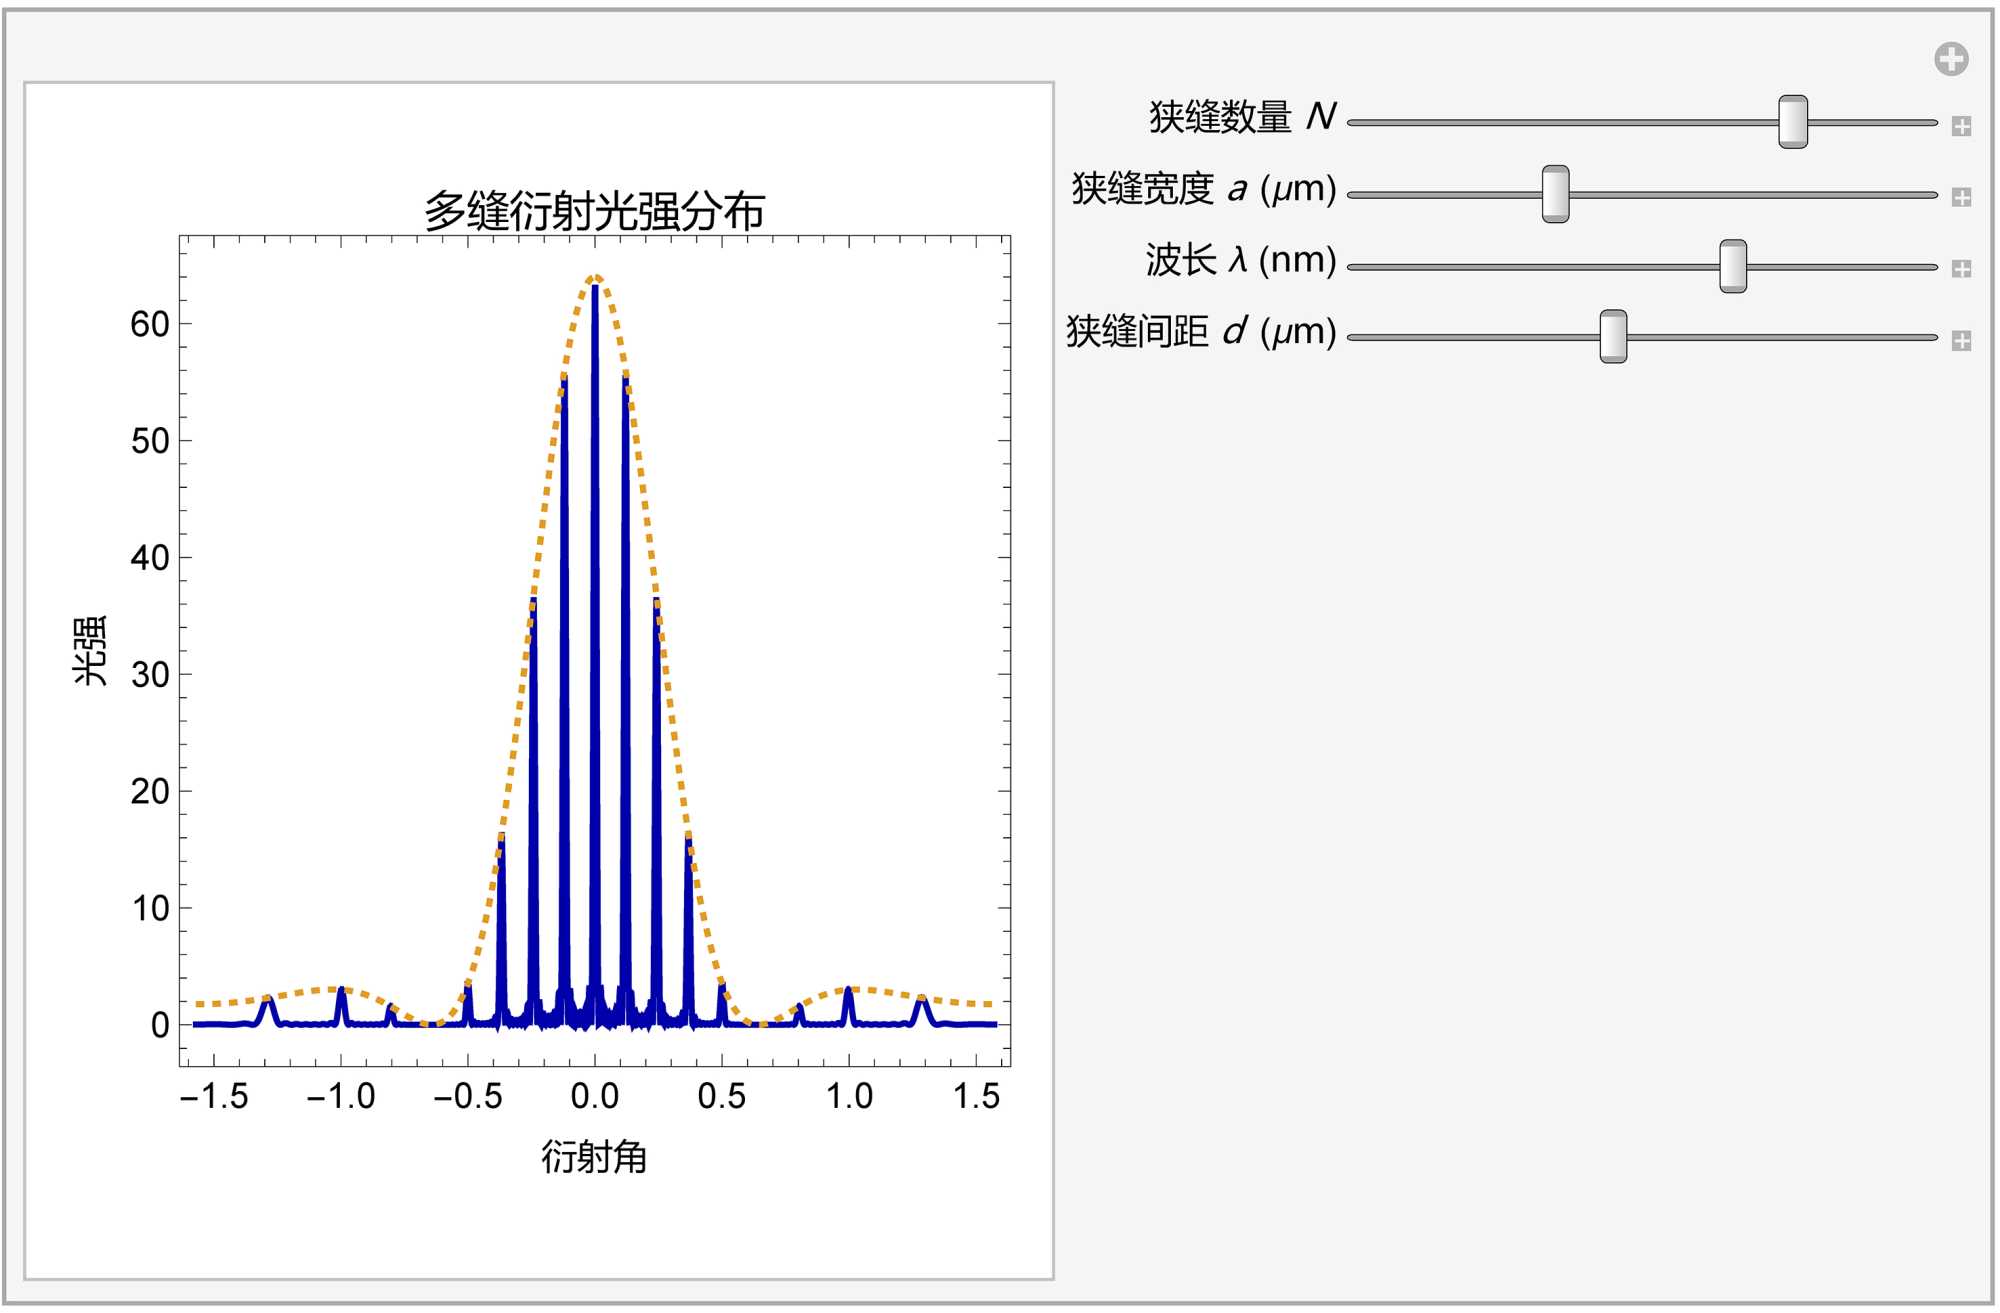
Task: Click the 狭缝数量 N slider thumb
Action: tap(1792, 122)
